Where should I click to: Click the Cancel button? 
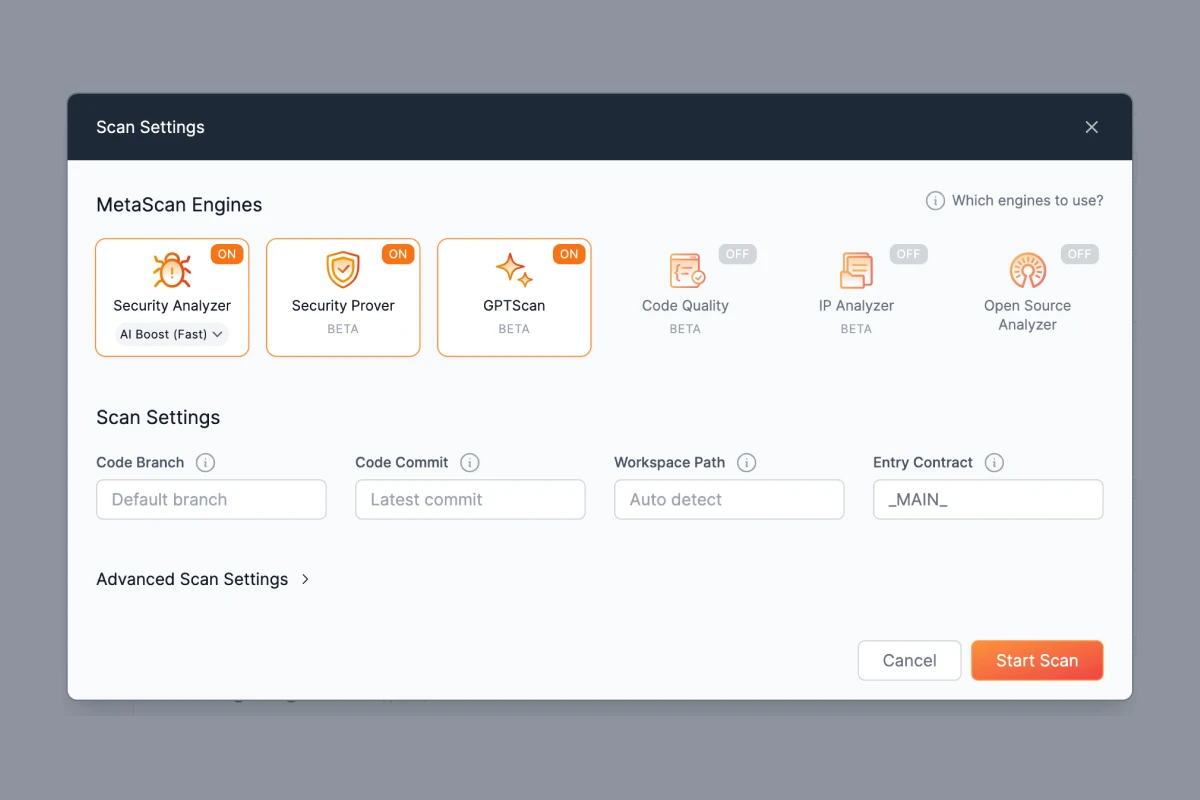(x=909, y=660)
